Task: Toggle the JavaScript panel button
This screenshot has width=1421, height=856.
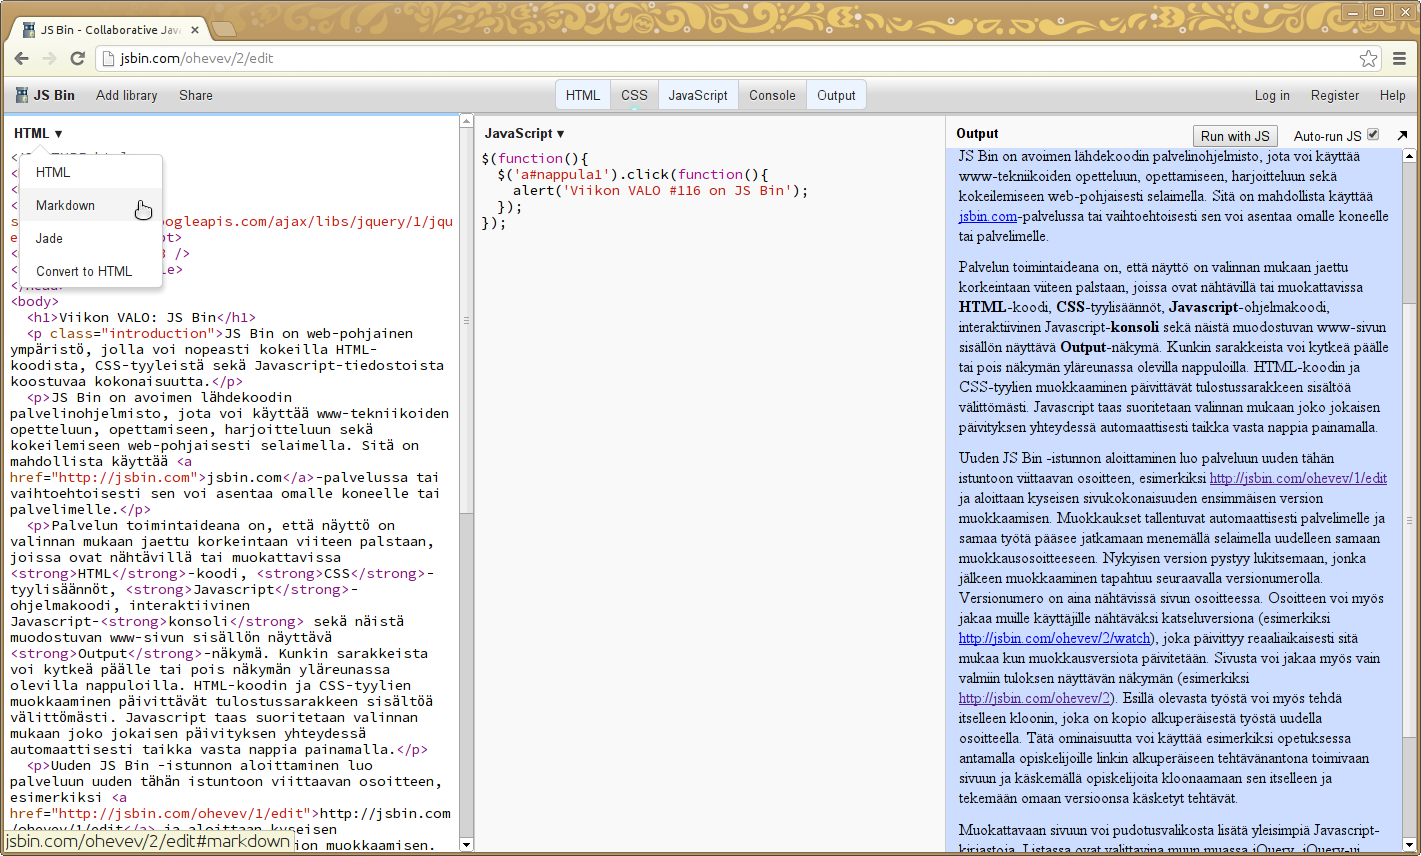Action: (698, 95)
